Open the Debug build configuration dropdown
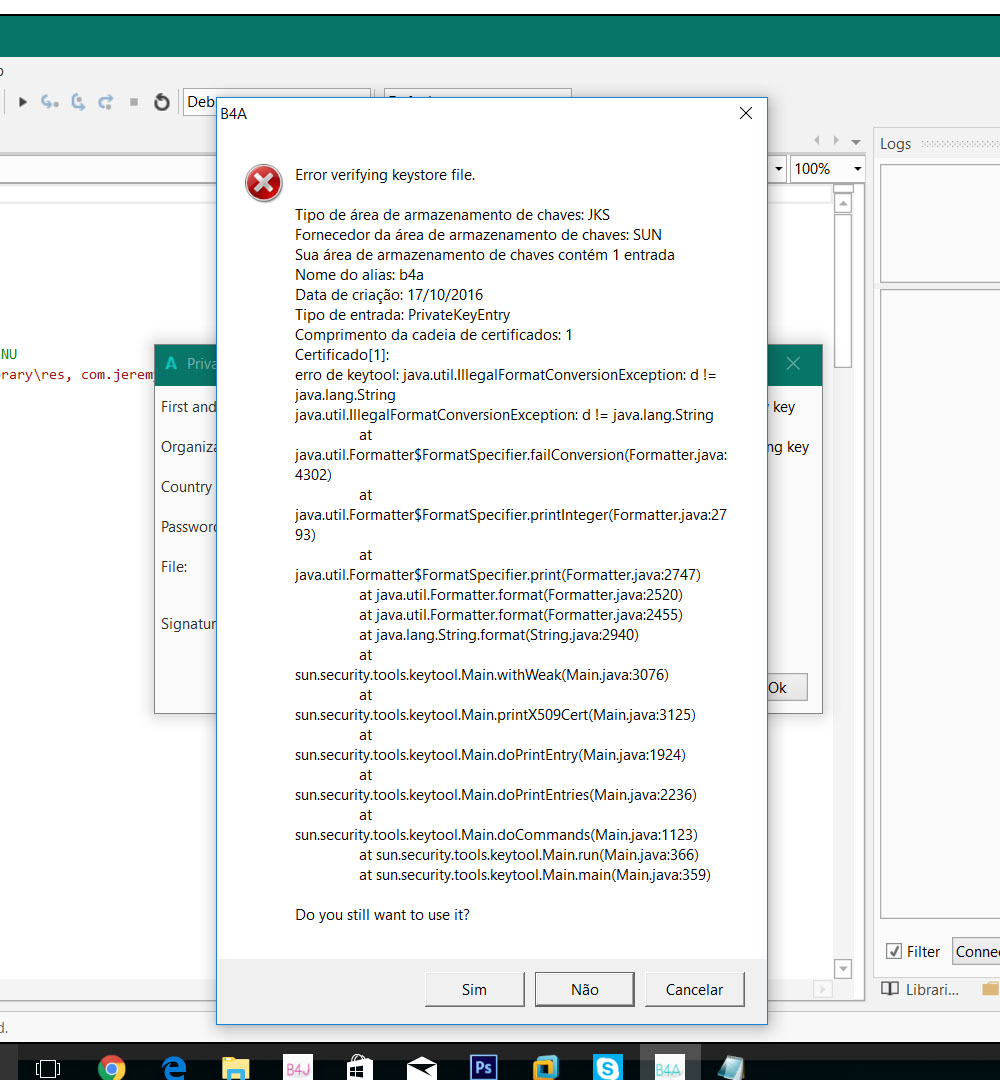The height and width of the screenshot is (1080, 1000). 200,102
